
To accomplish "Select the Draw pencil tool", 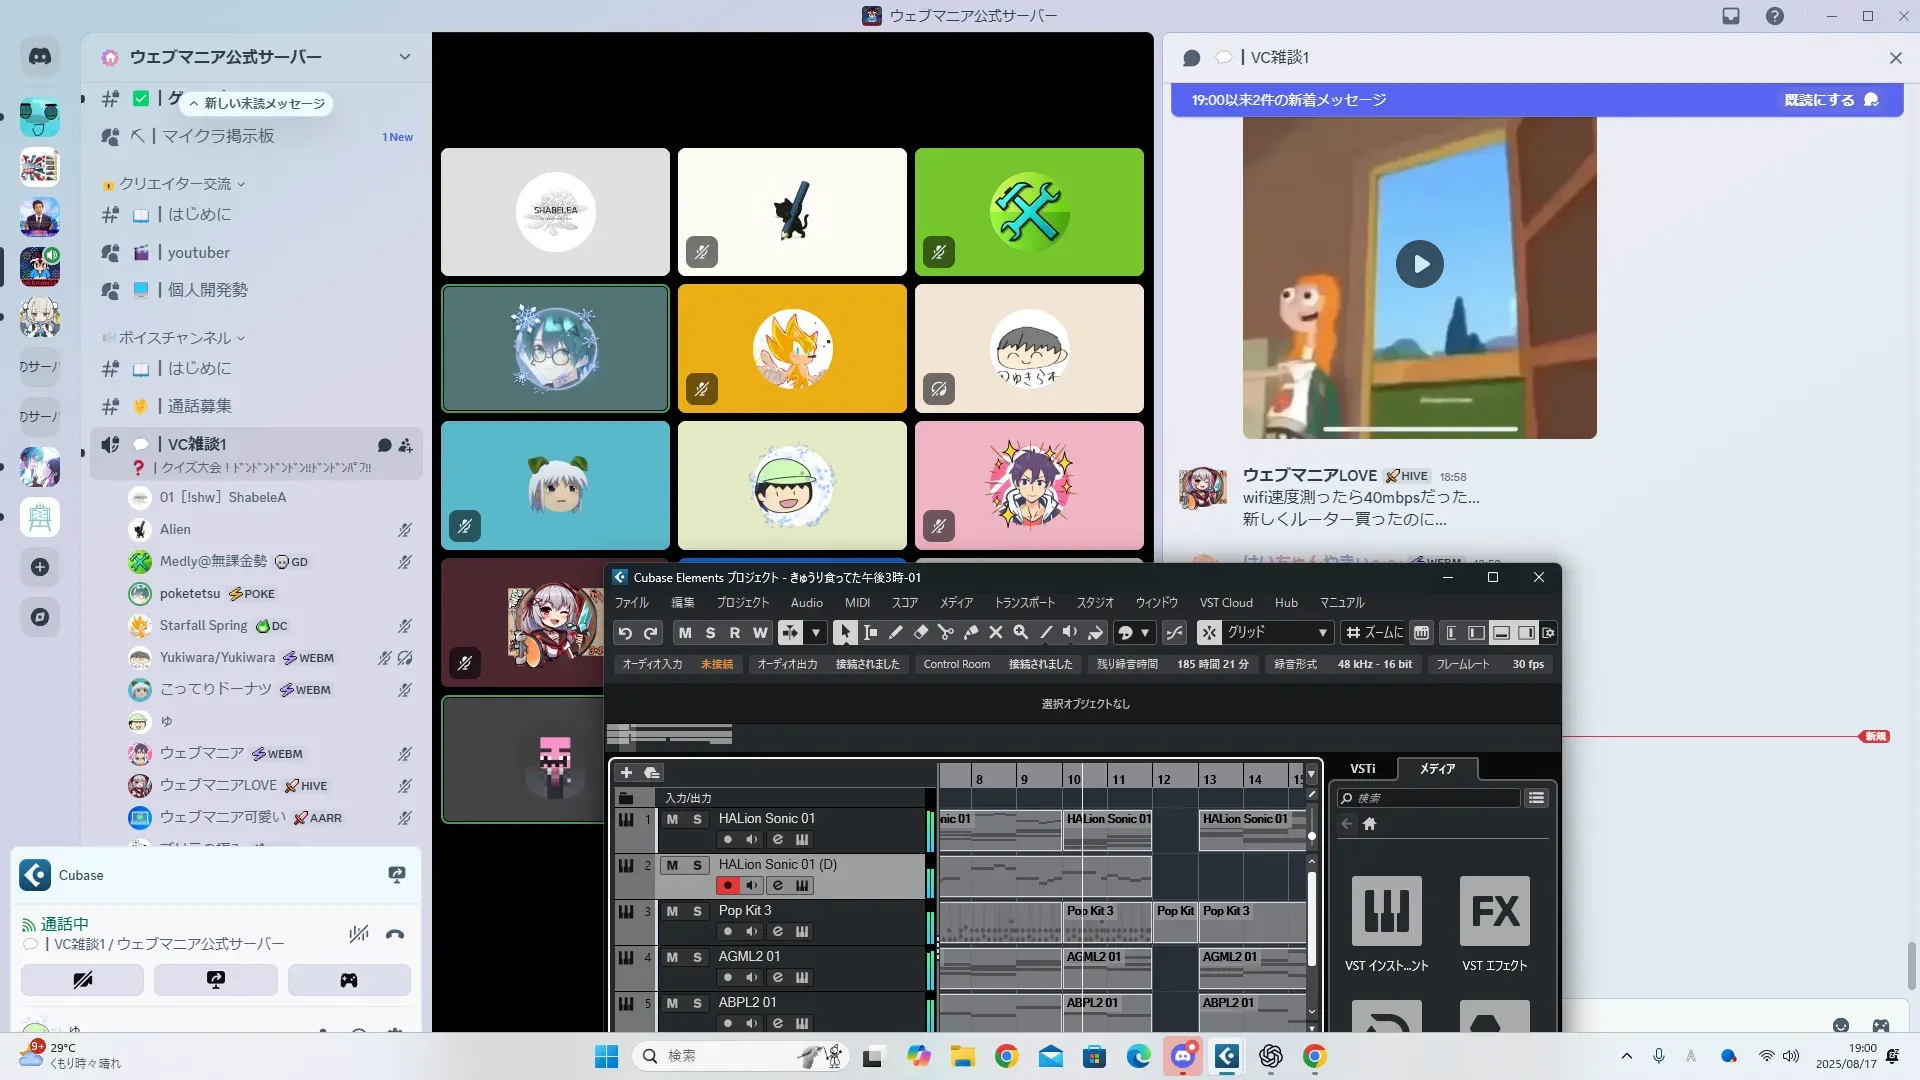I will pos(896,633).
